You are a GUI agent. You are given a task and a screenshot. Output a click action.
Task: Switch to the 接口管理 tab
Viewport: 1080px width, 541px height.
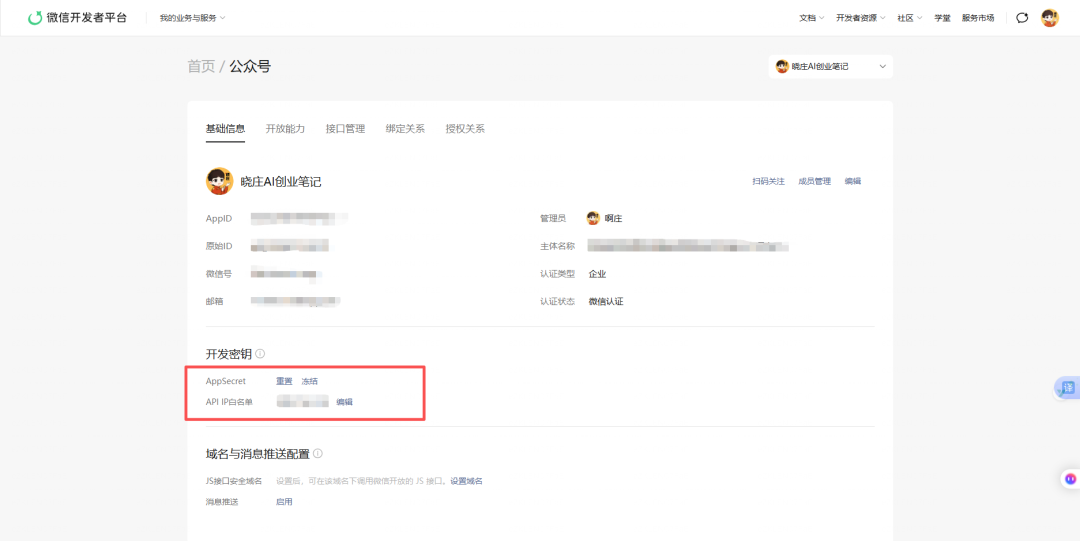[345, 129]
